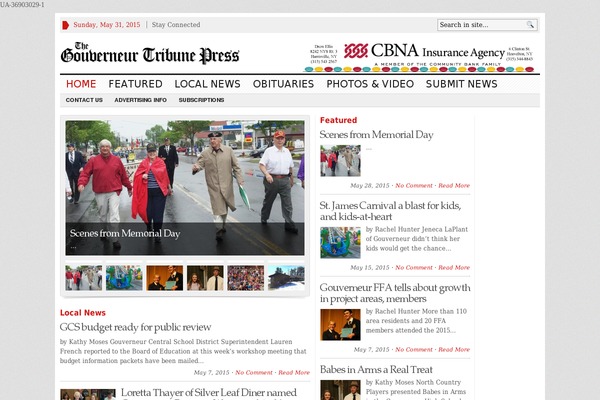
Task: Click the Babes in Arms article thumbnail
Action: (341, 390)
